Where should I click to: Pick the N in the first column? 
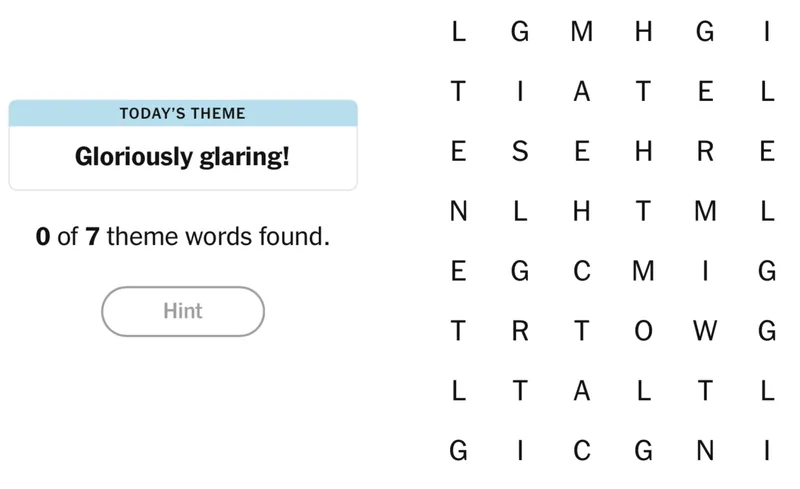pos(458,212)
